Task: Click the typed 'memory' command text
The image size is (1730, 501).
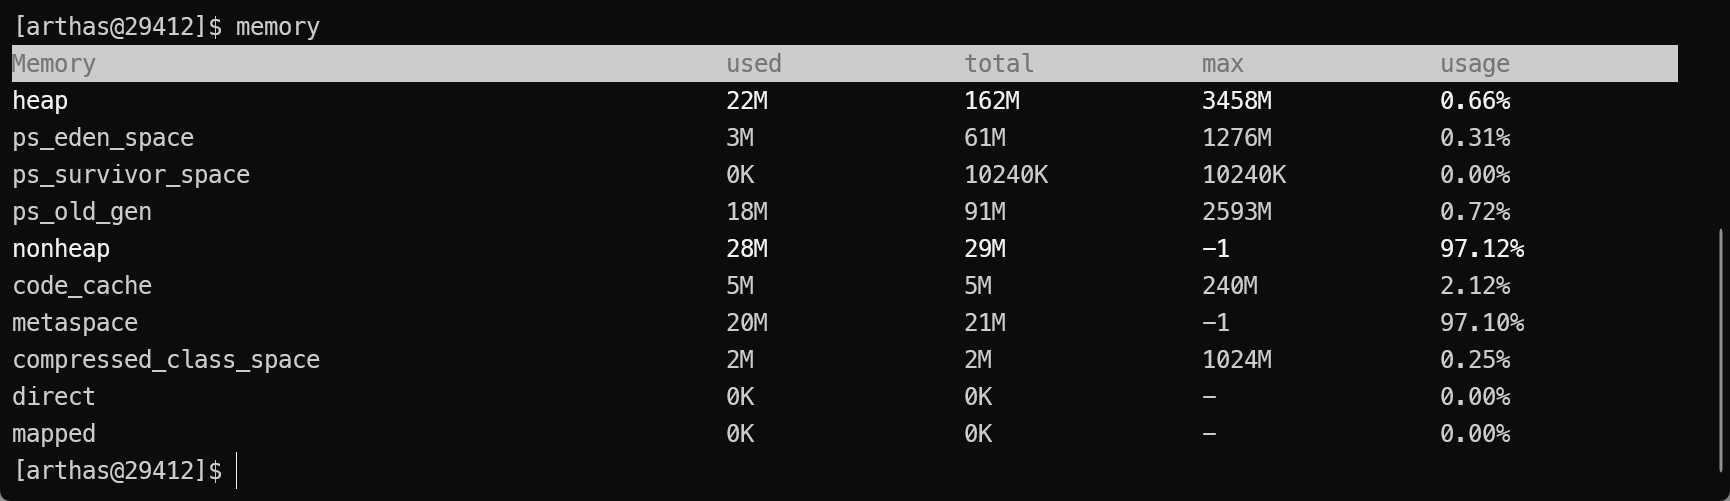Action: click(x=278, y=27)
